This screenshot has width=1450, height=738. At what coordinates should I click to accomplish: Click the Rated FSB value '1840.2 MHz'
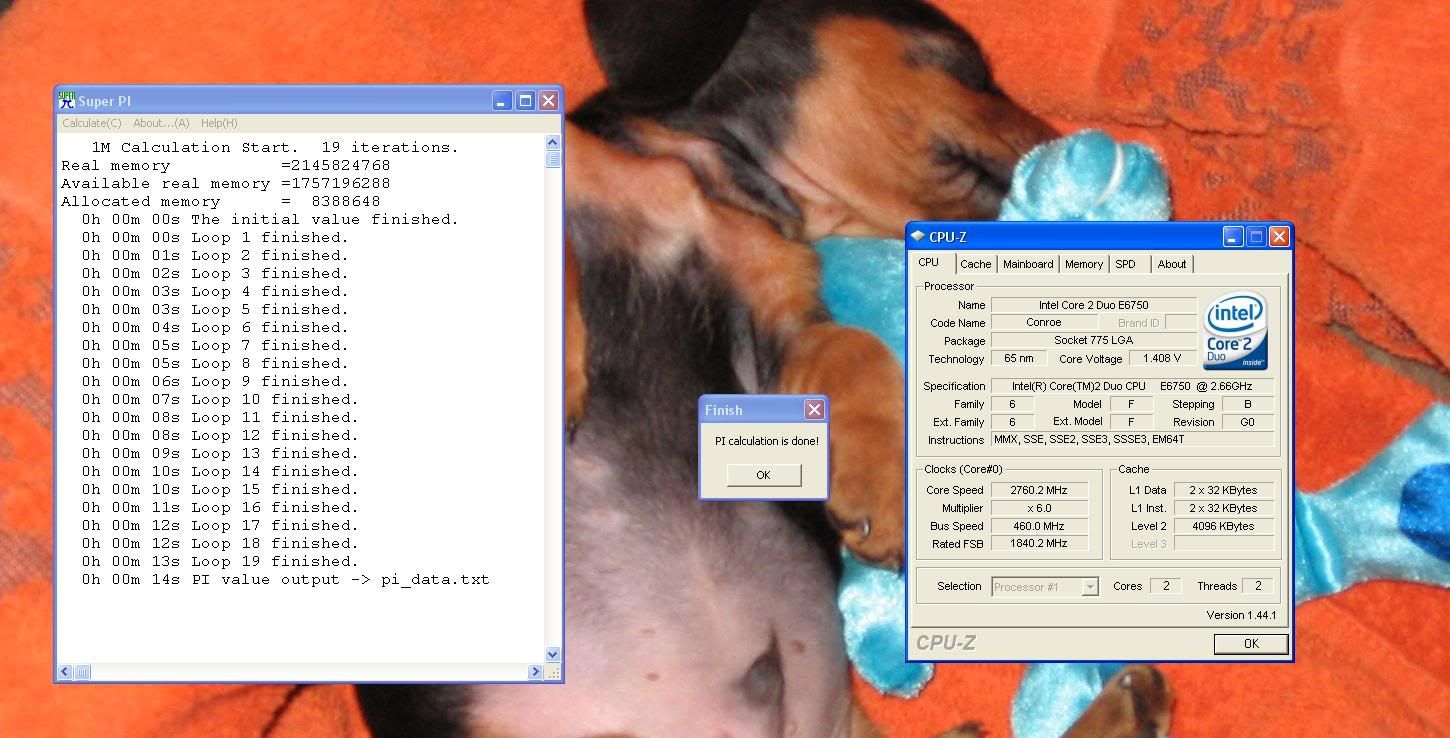(1038, 544)
